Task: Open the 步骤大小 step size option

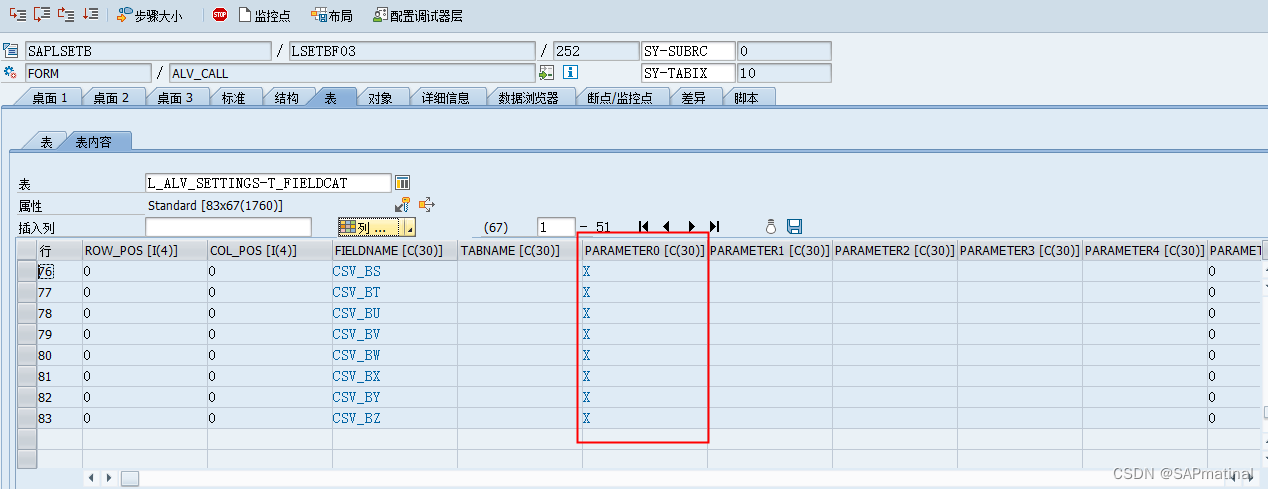Action: (150, 15)
